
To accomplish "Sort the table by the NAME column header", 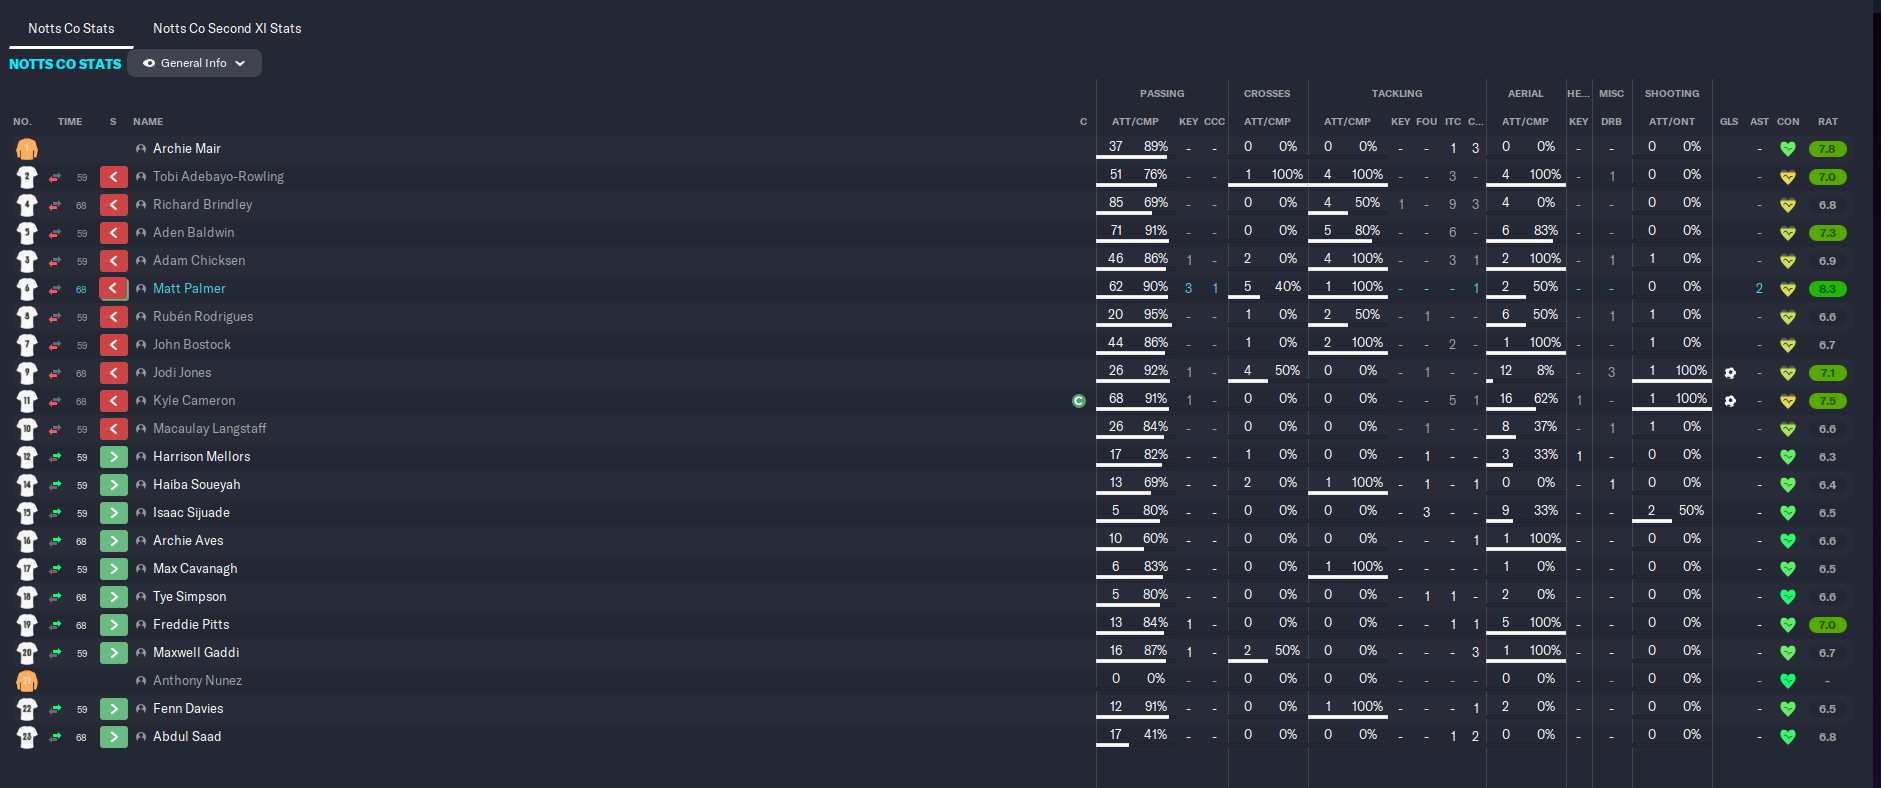I will tap(148, 122).
